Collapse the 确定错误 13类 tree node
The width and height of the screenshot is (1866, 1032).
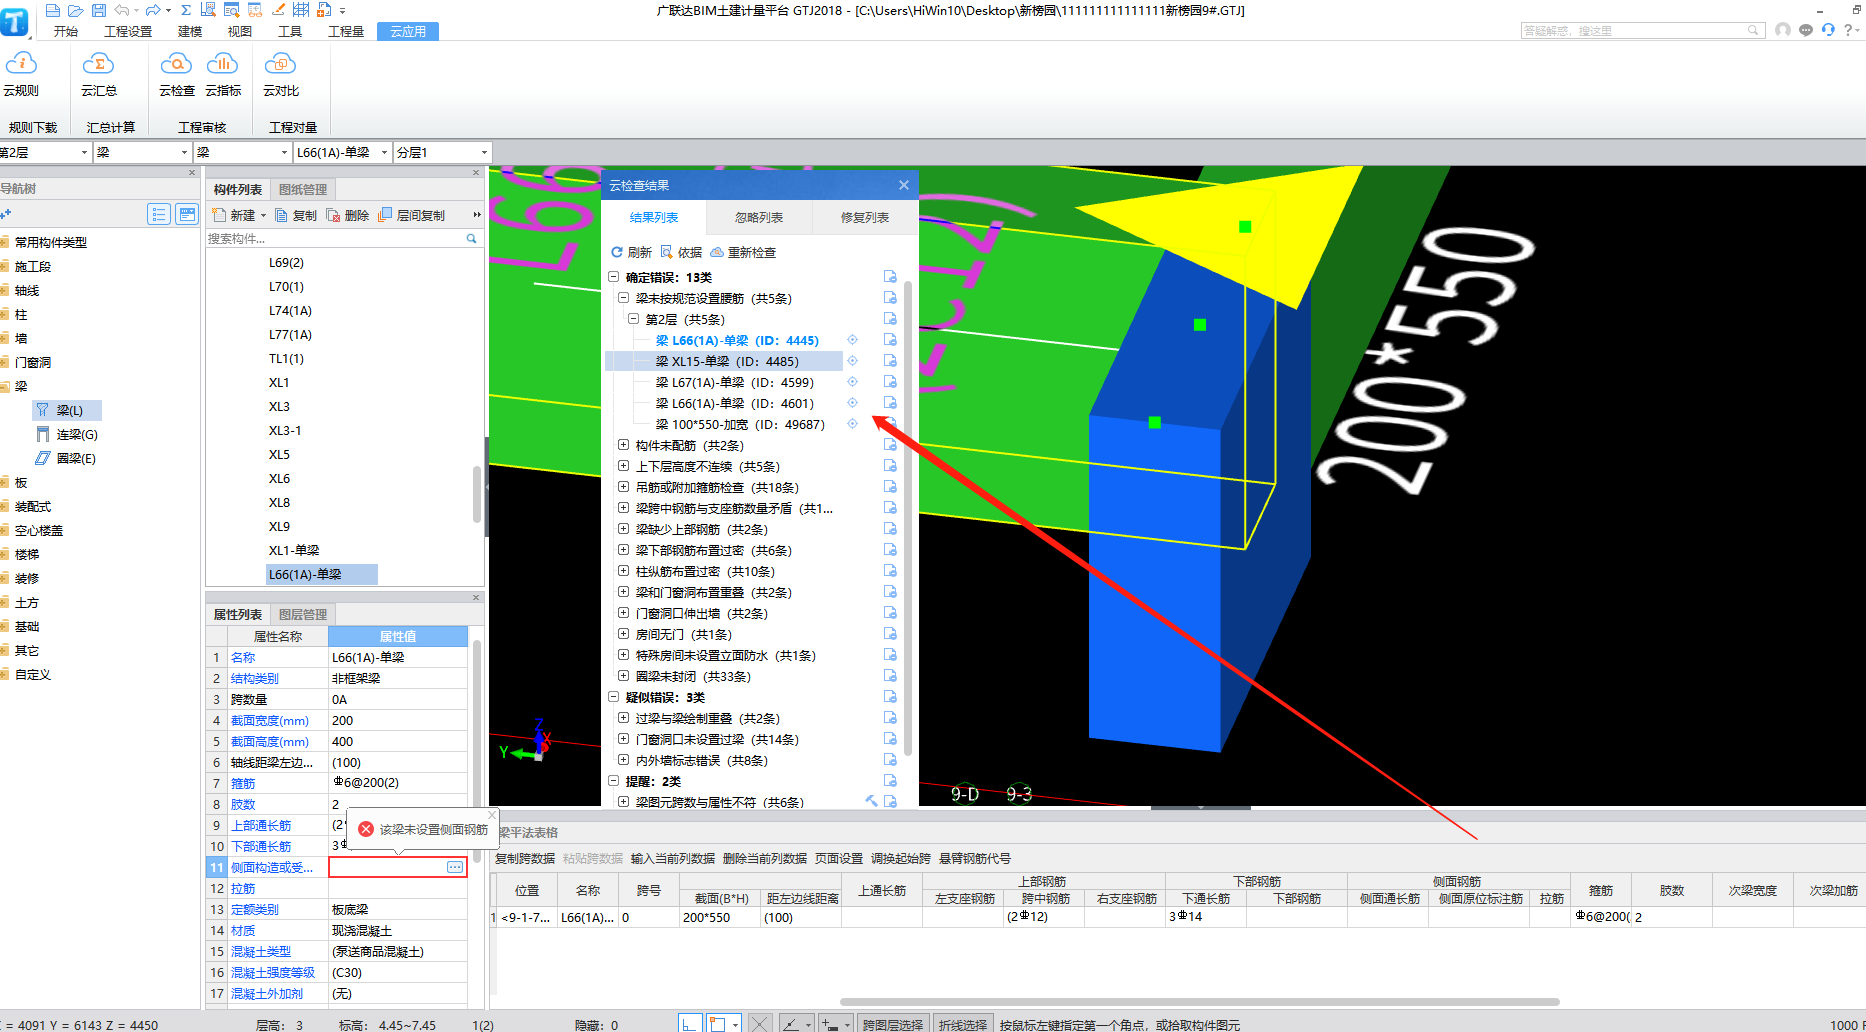pyautogui.click(x=614, y=277)
